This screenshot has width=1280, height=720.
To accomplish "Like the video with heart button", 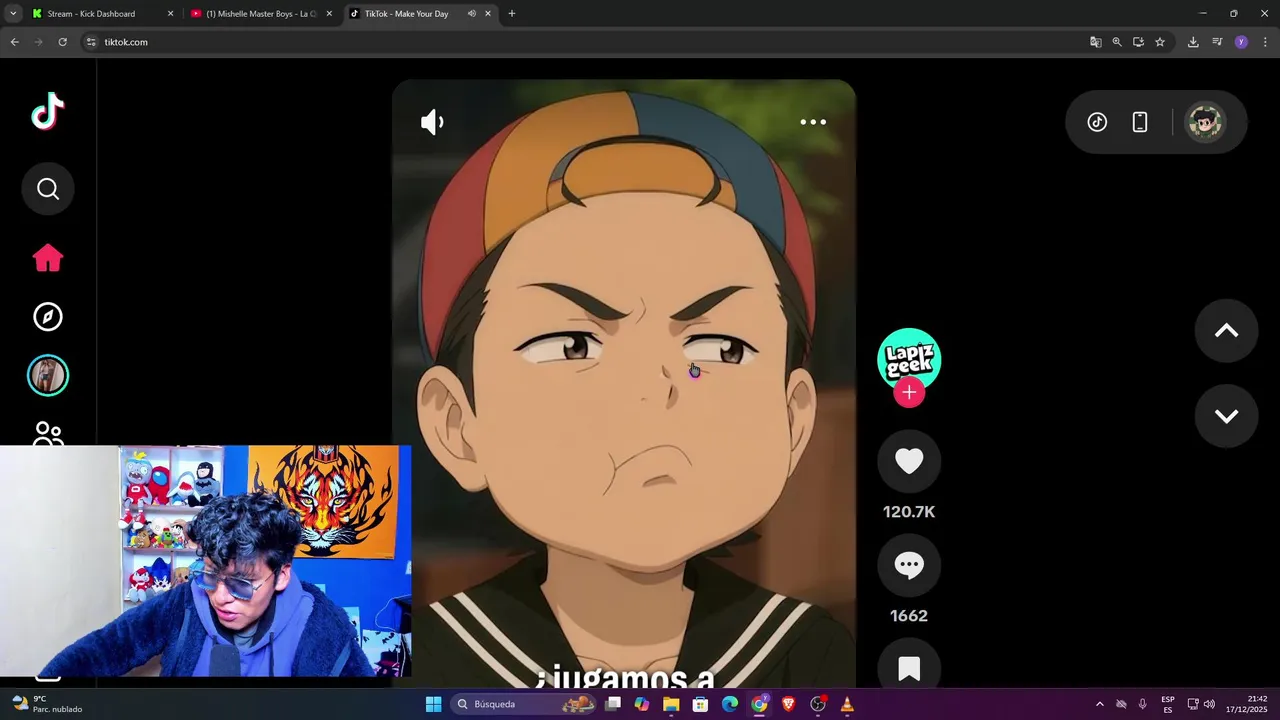I will point(909,461).
